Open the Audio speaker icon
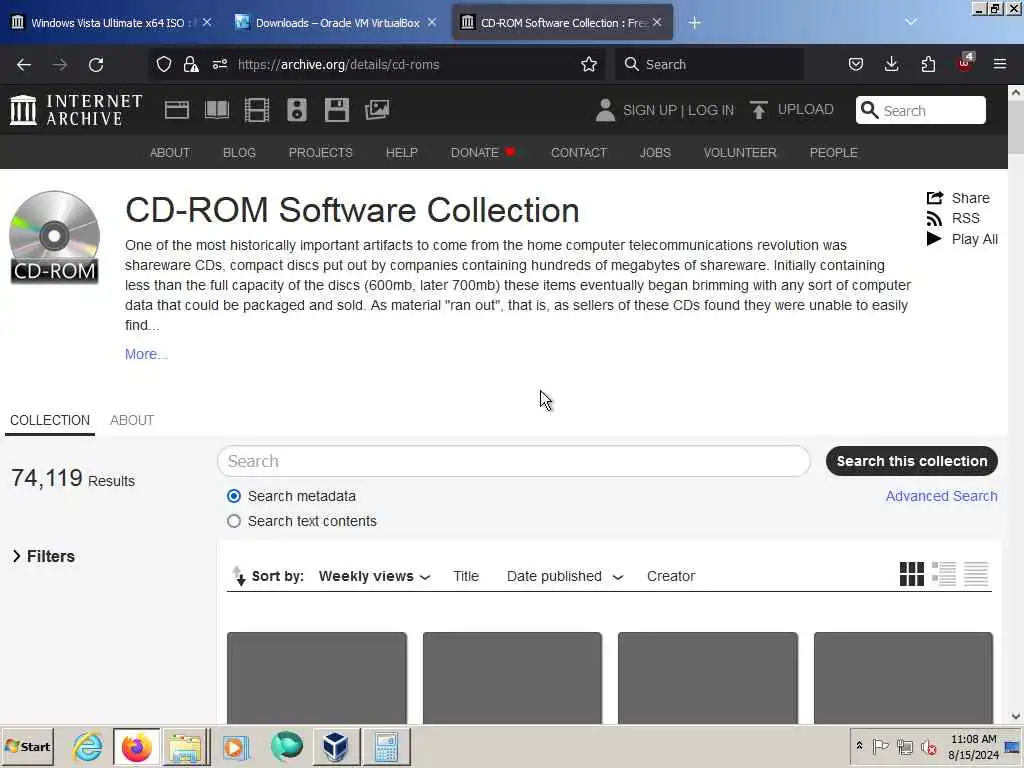 pos(296,110)
